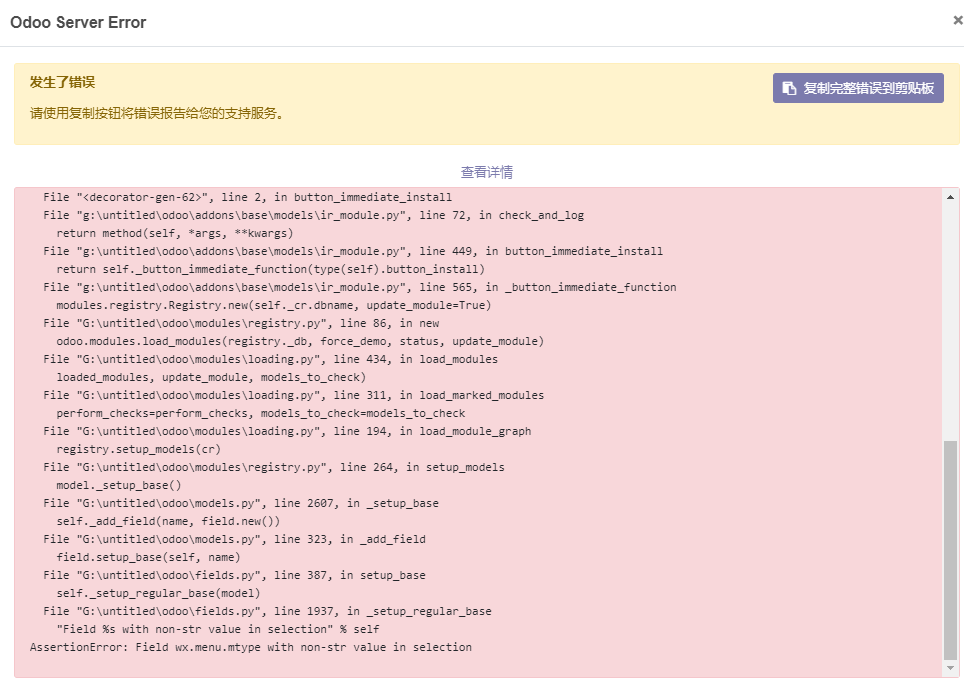Click the traceback scrollbar down arrow

click(950, 668)
